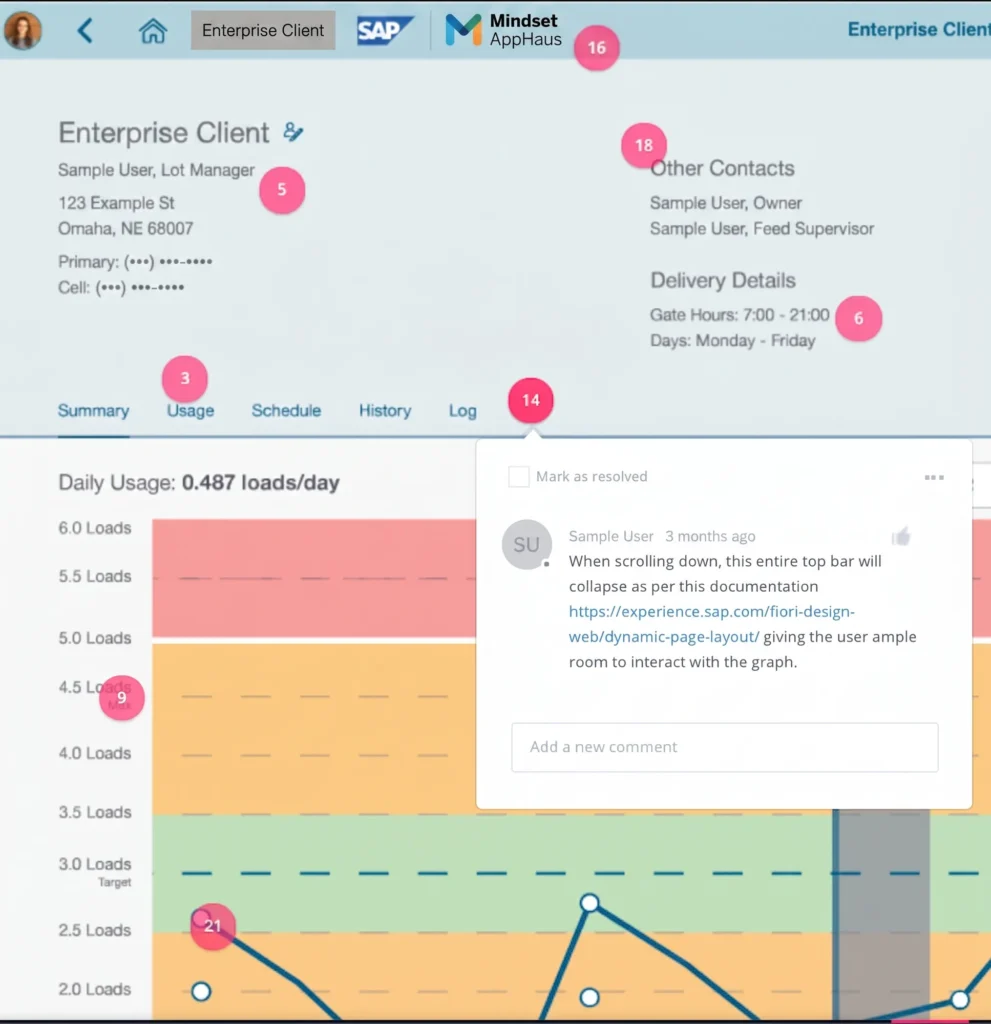The height and width of the screenshot is (1024, 991).
Task: Open comment marker 5
Action: pyautogui.click(x=282, y=189)
